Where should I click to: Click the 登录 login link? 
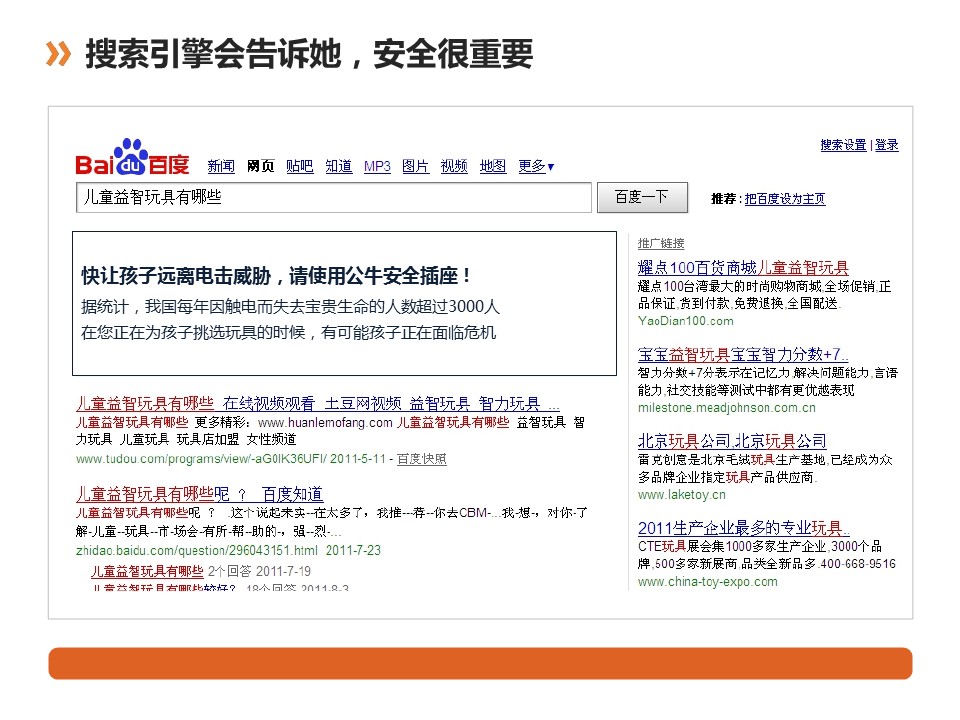886,146
